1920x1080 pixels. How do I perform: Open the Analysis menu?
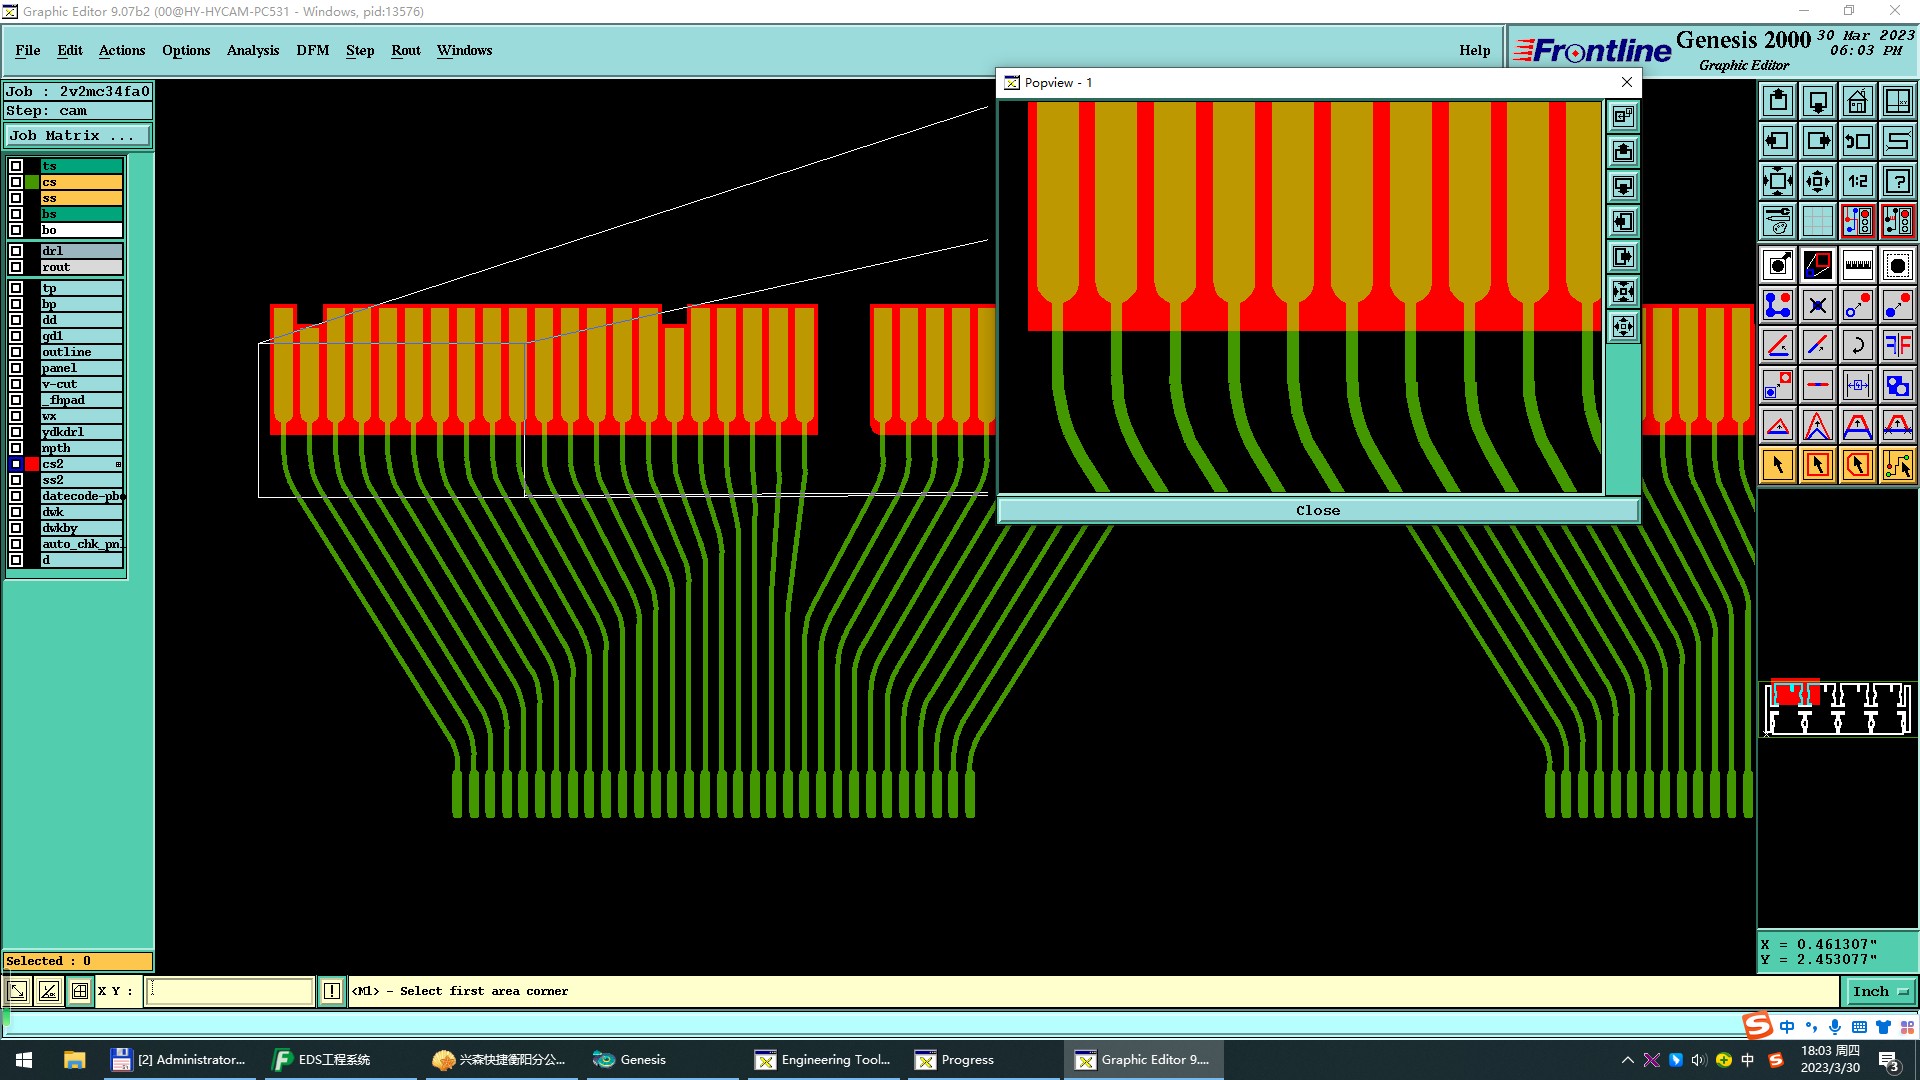point(252,50)
